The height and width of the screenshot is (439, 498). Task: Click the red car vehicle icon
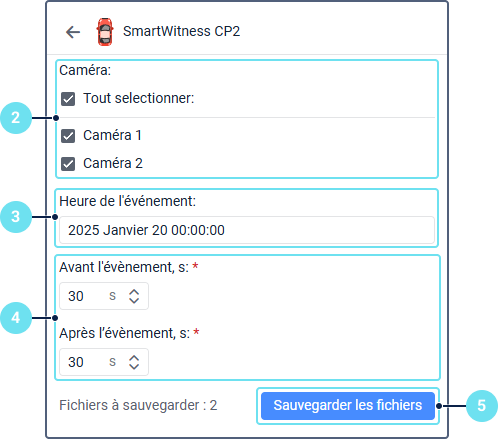tap(105, 32)
